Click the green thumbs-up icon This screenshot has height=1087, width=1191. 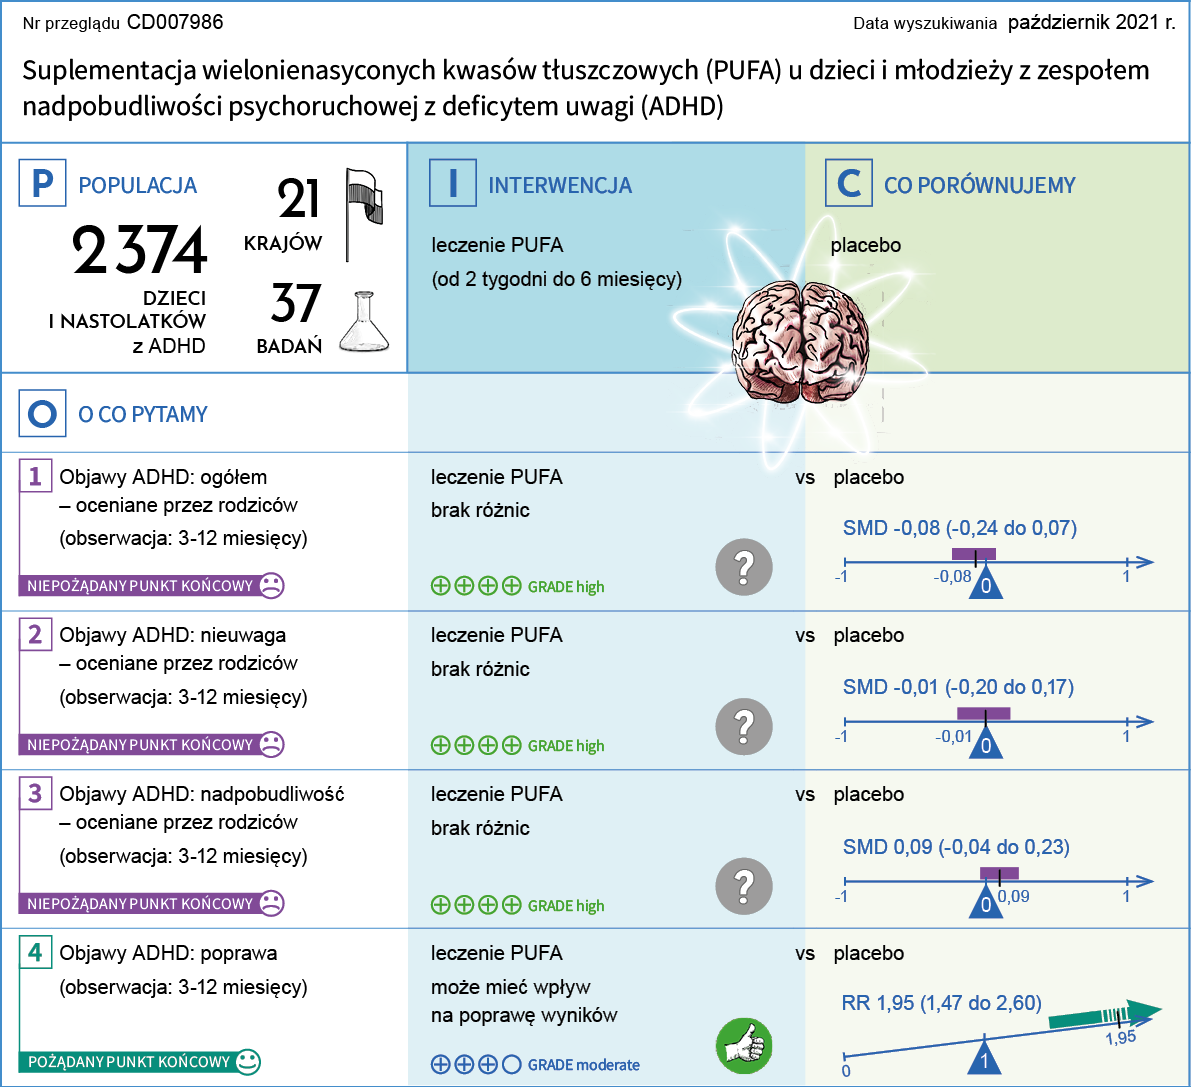coord(744,1046)
